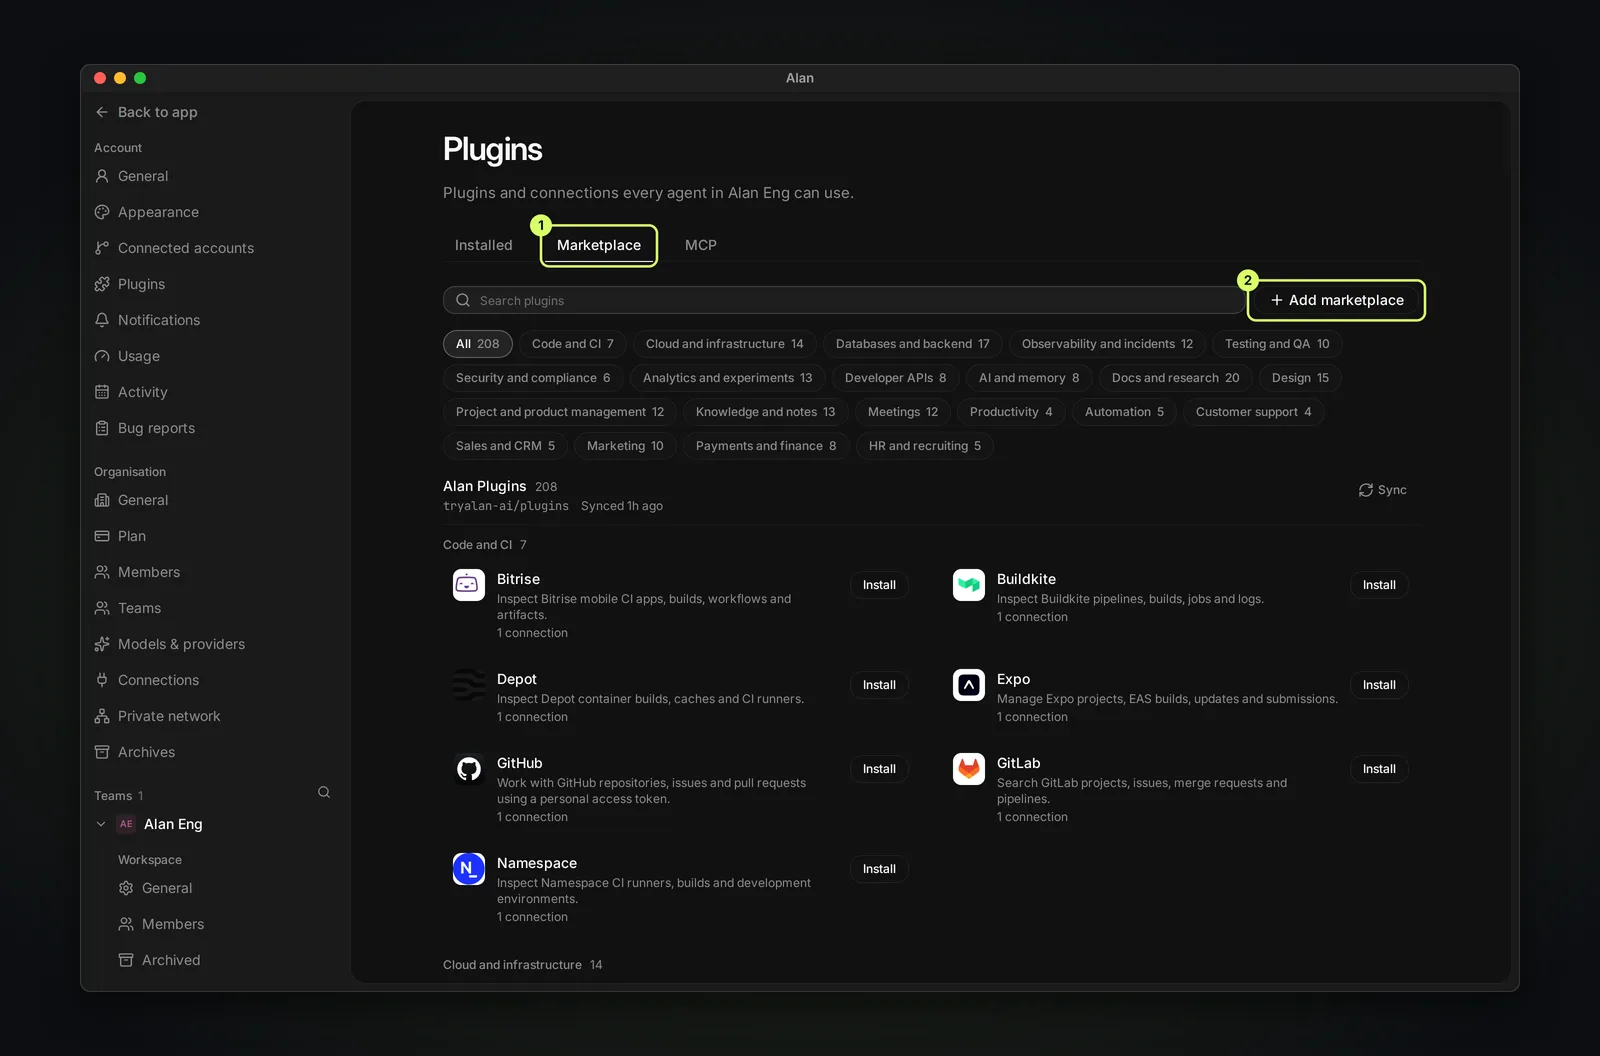
Task: Open the Plan settings page
Action: pos(132,536)
